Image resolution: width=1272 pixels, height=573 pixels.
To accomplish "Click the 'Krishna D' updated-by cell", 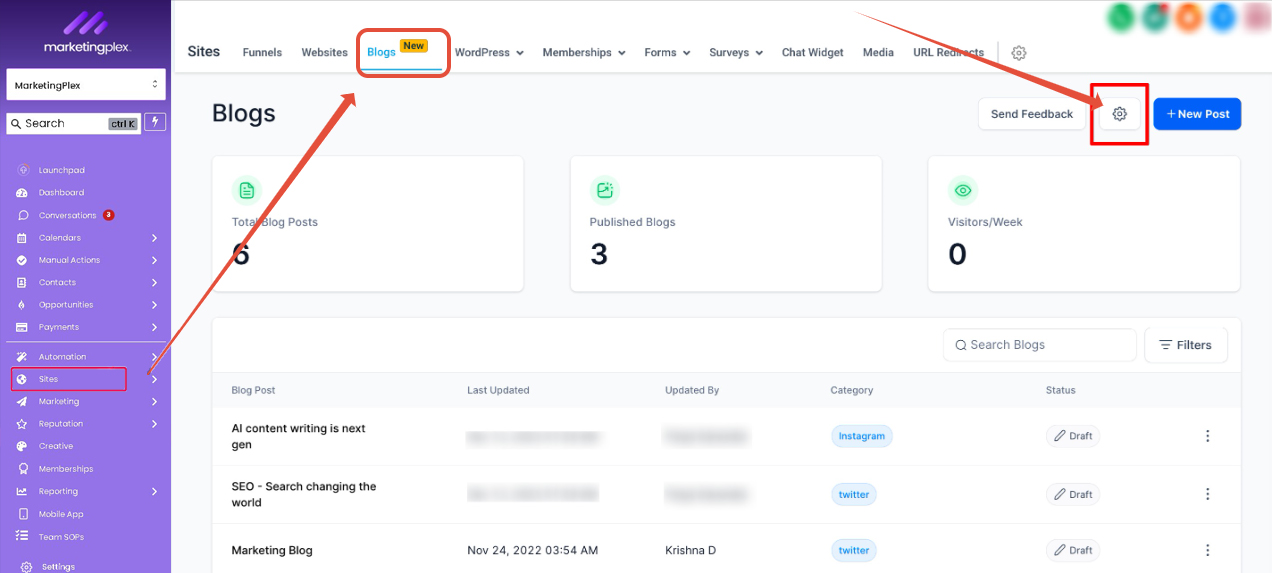I will pyautogui.click(x=690, y=550).
